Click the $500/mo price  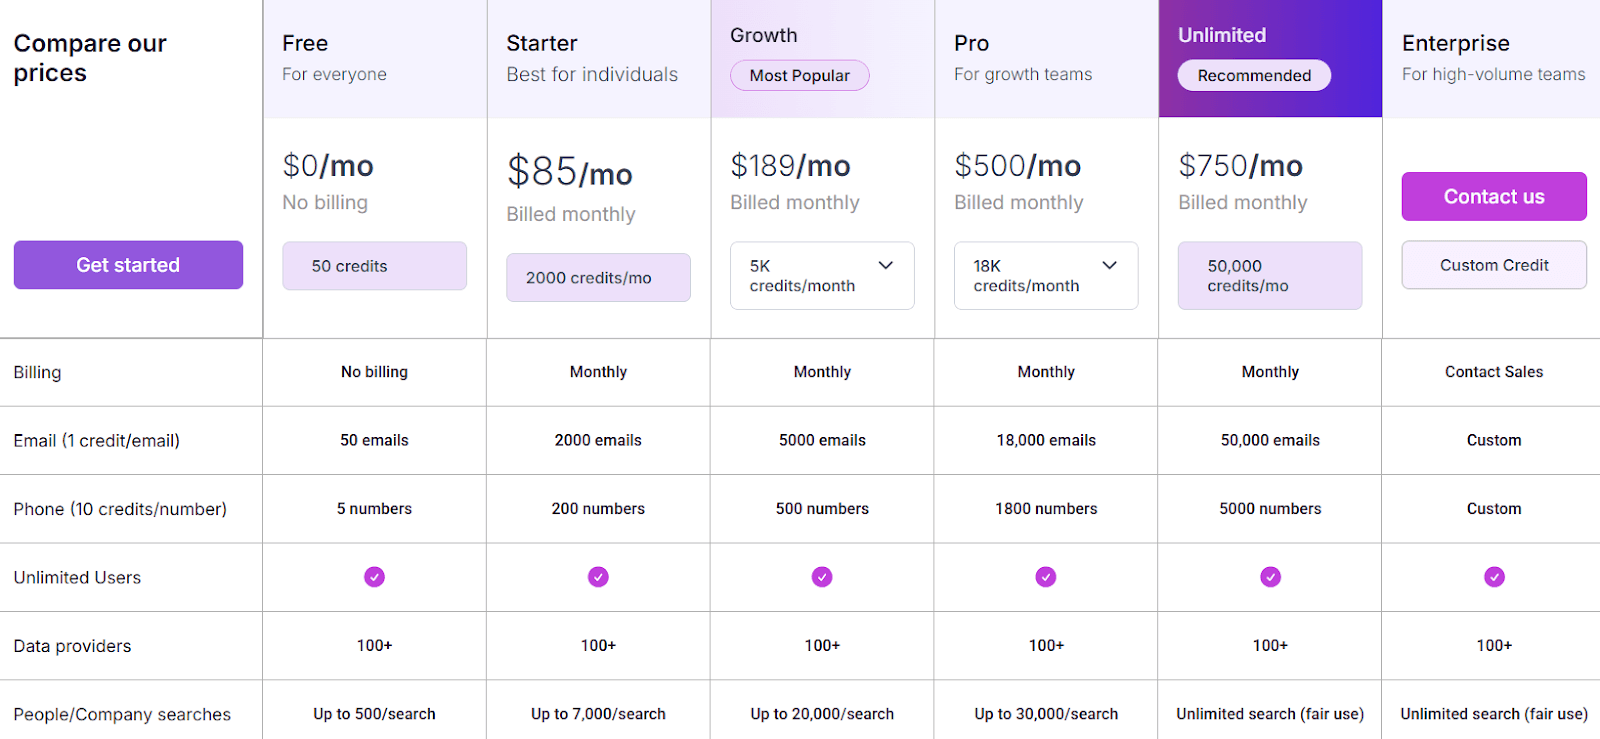tap(1018, 166)
